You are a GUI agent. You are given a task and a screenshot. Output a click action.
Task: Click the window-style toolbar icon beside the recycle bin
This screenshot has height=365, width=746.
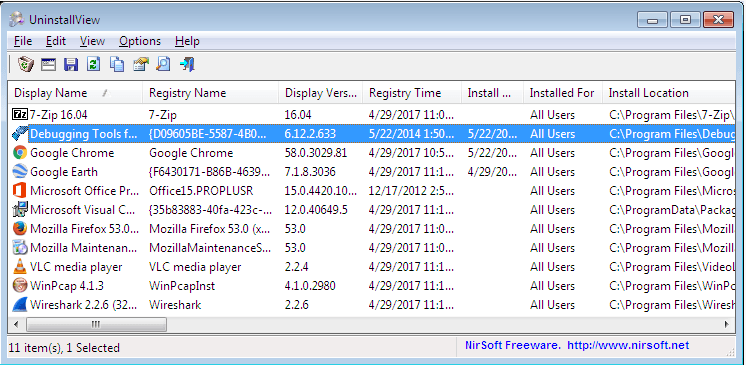[x=48, y=64]
